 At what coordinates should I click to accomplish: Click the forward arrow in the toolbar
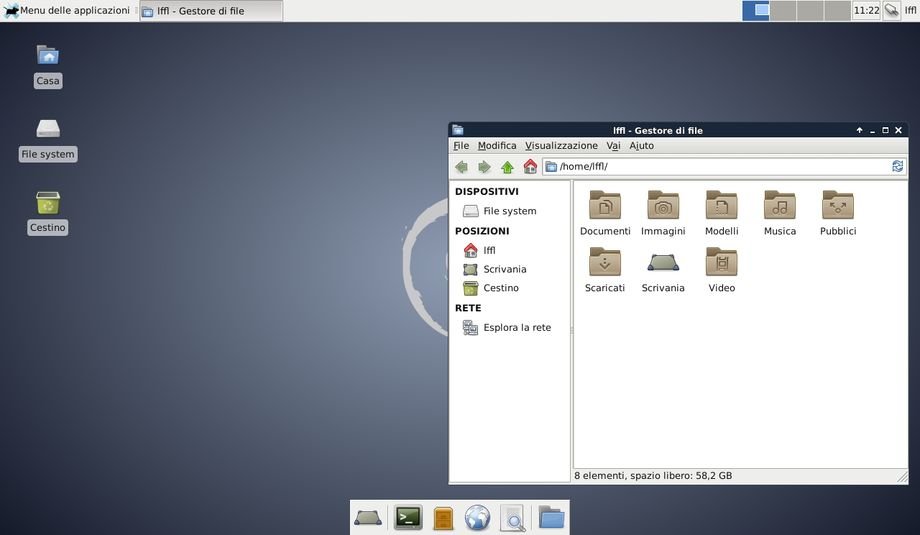pyautogui.click(x=484, y=167)
